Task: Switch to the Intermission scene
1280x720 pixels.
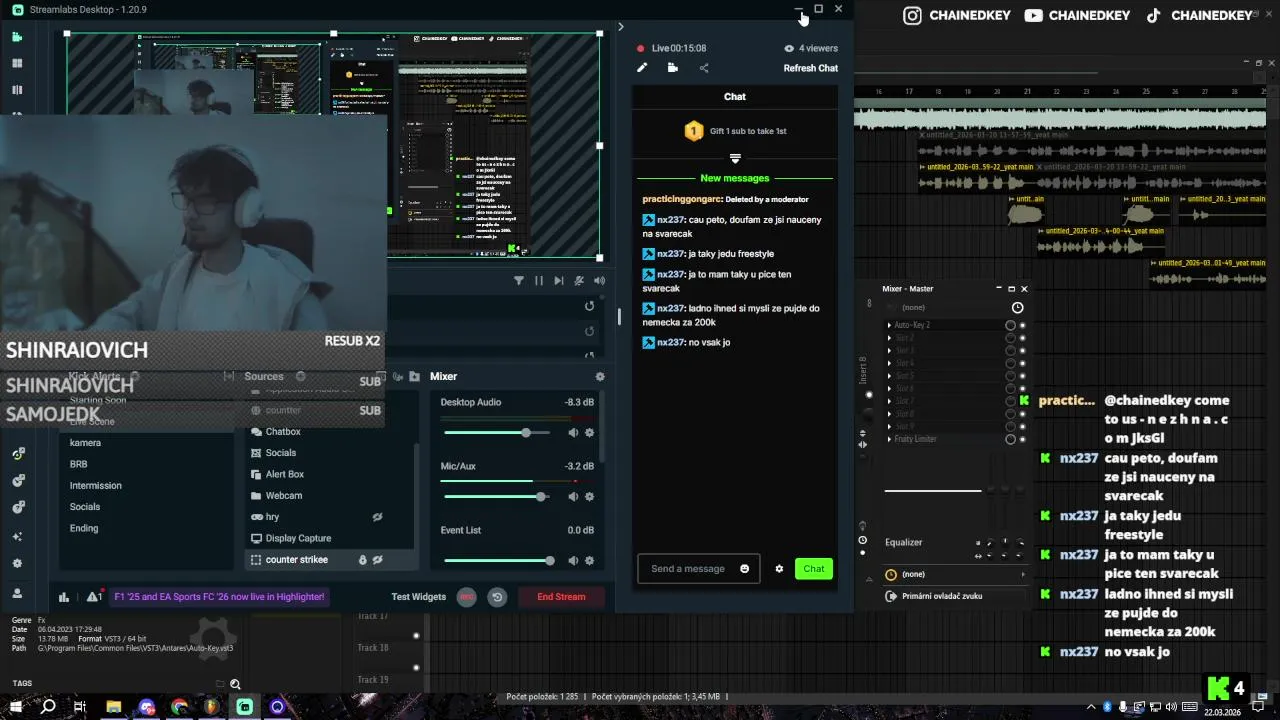Action: (96, 486)
